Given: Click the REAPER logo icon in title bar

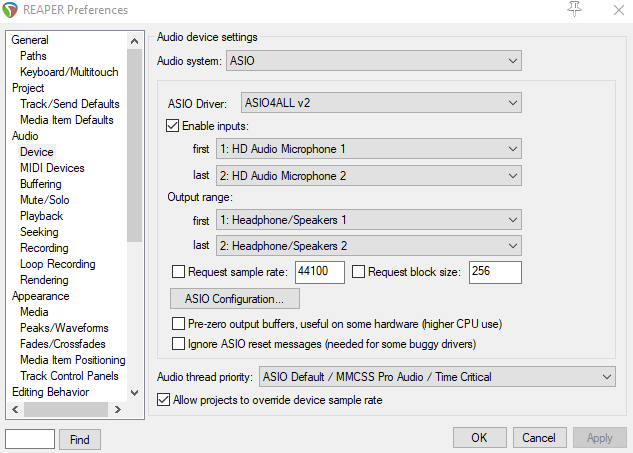Looking at the screenshot, I should 10,10.
